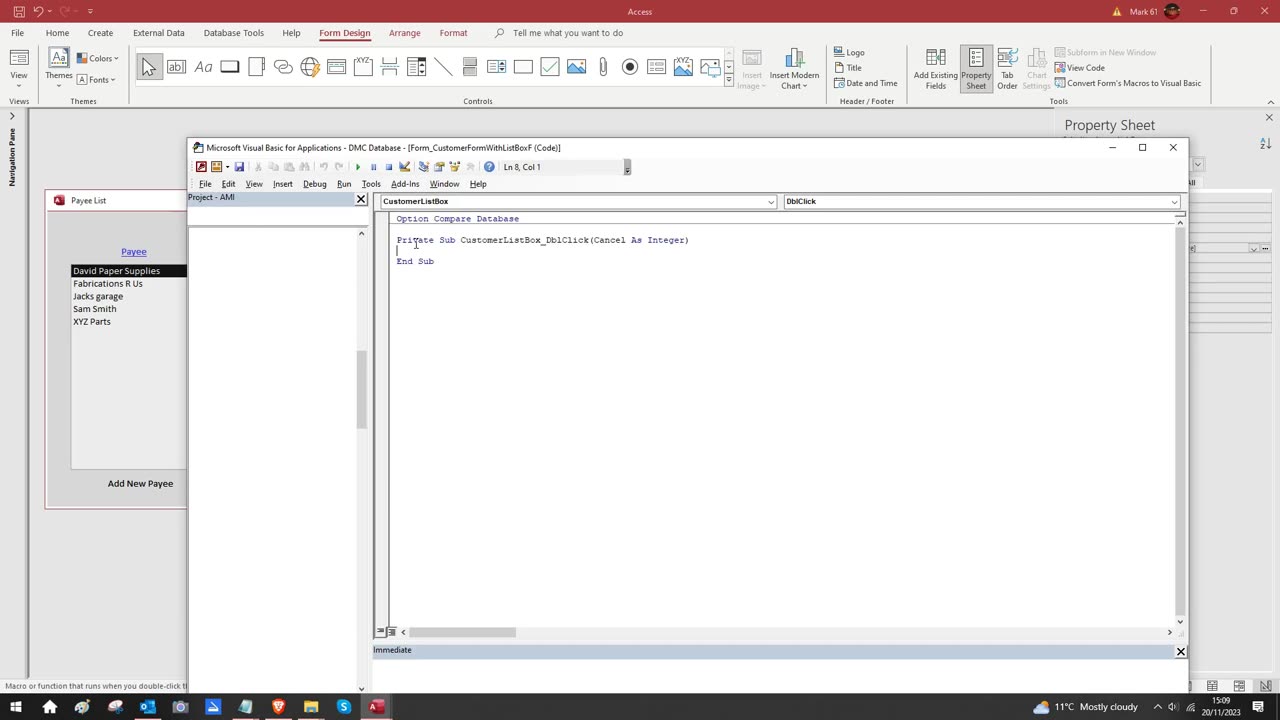Screen dimensions: 1280x720
Task: Expand the Colors dropdown in Themes group
Action: (98, 58)
